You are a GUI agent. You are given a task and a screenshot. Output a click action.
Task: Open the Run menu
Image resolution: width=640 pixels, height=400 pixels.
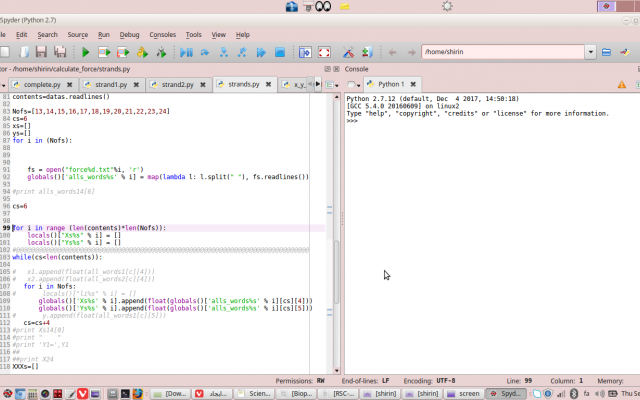pos(104,35)
